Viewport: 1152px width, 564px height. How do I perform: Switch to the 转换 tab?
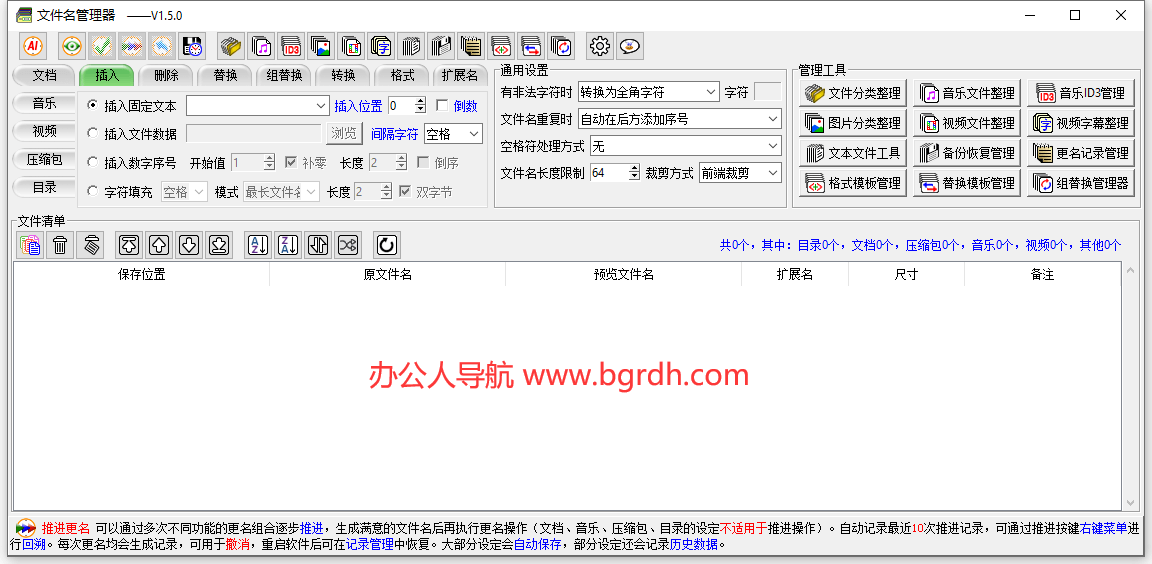point(343,75)
